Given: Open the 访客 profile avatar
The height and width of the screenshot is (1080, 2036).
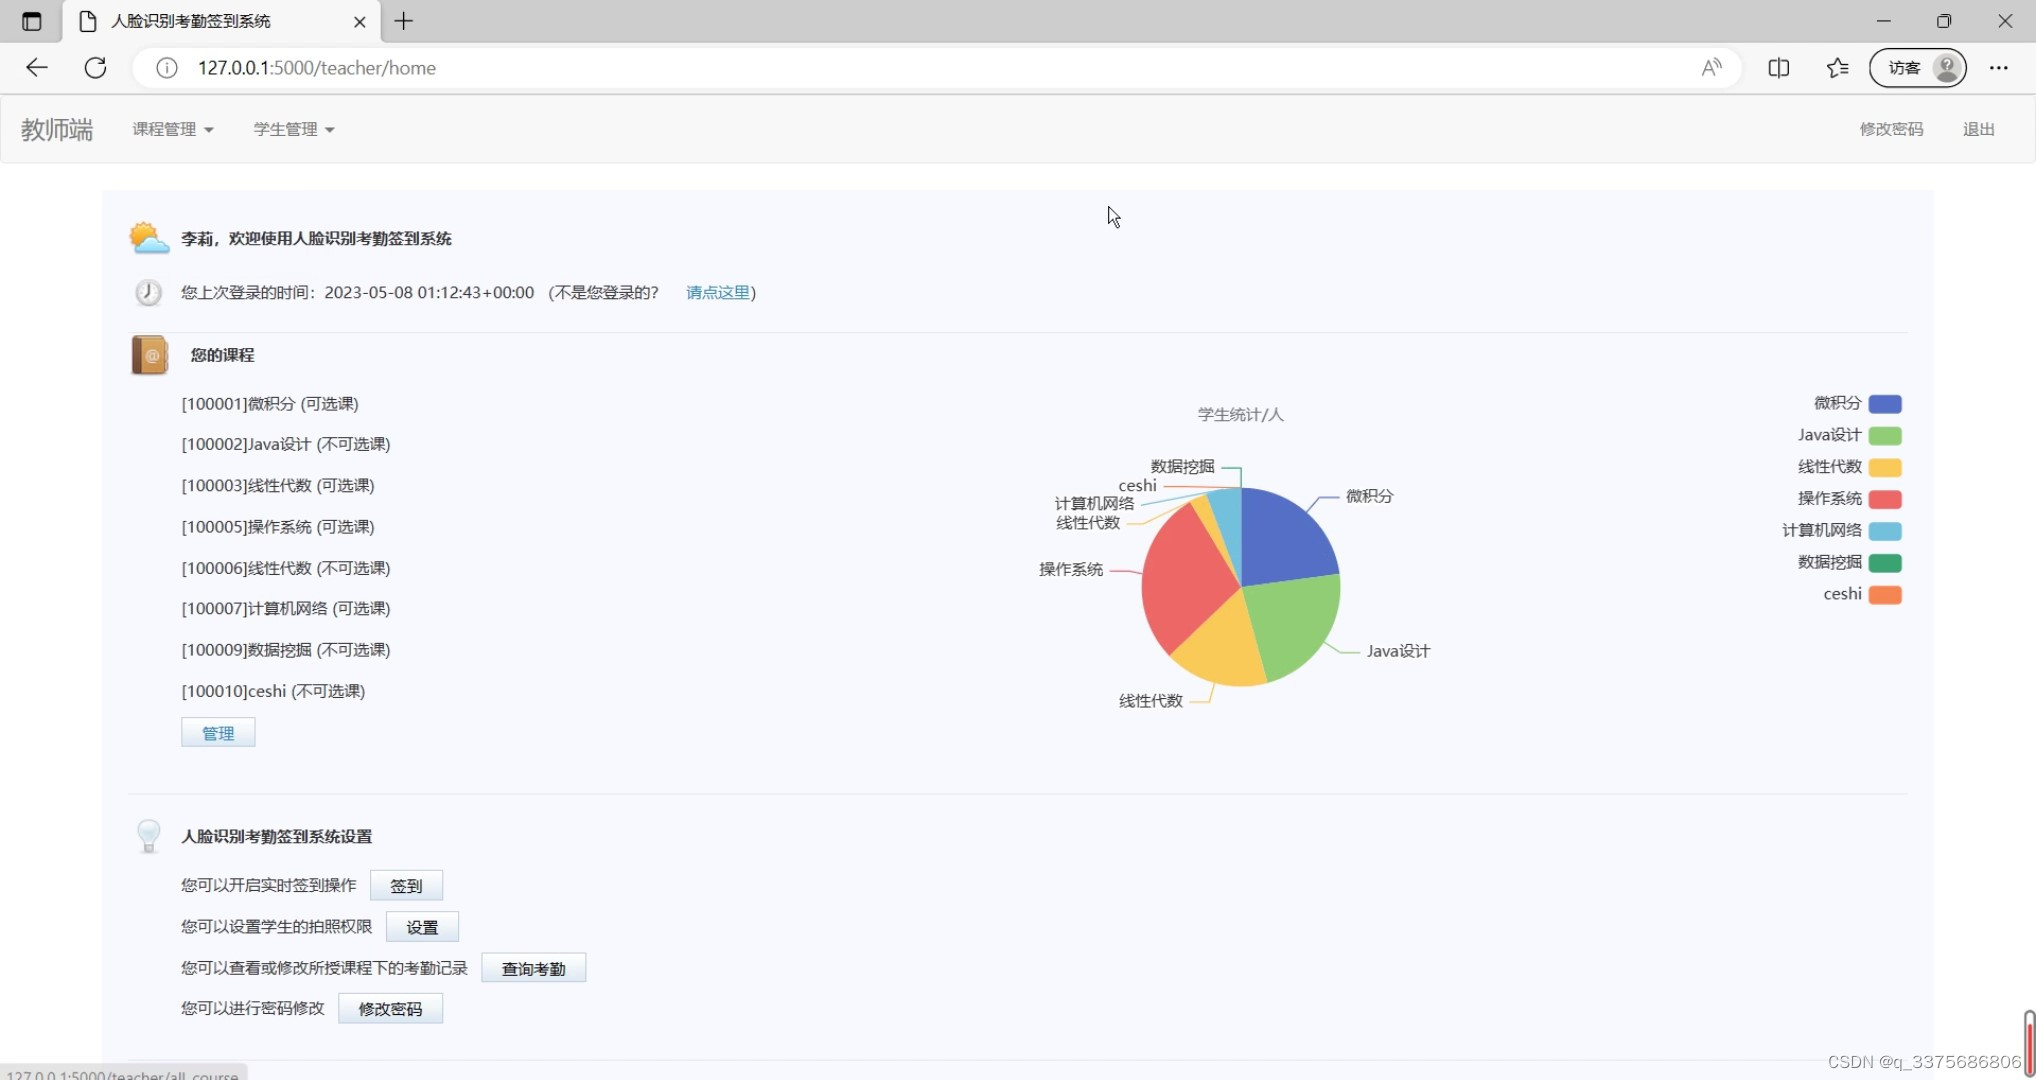Looking at the screenshot, I should [1917, 67].
